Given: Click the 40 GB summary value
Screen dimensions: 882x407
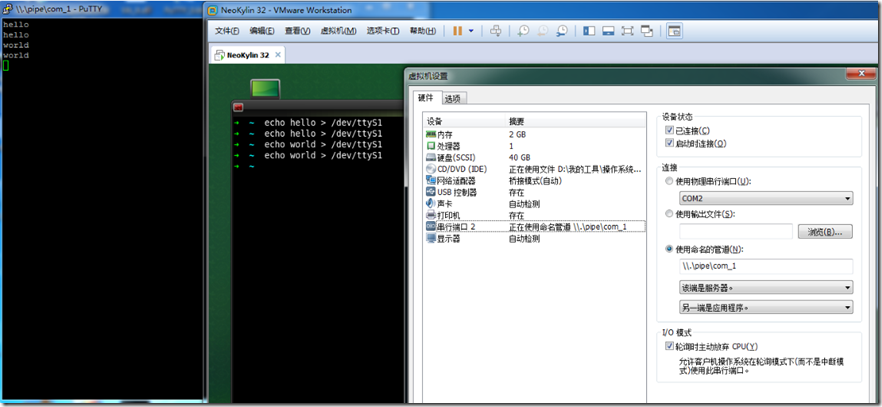Looking at the screenshot, I should click(x=520, y=157).
